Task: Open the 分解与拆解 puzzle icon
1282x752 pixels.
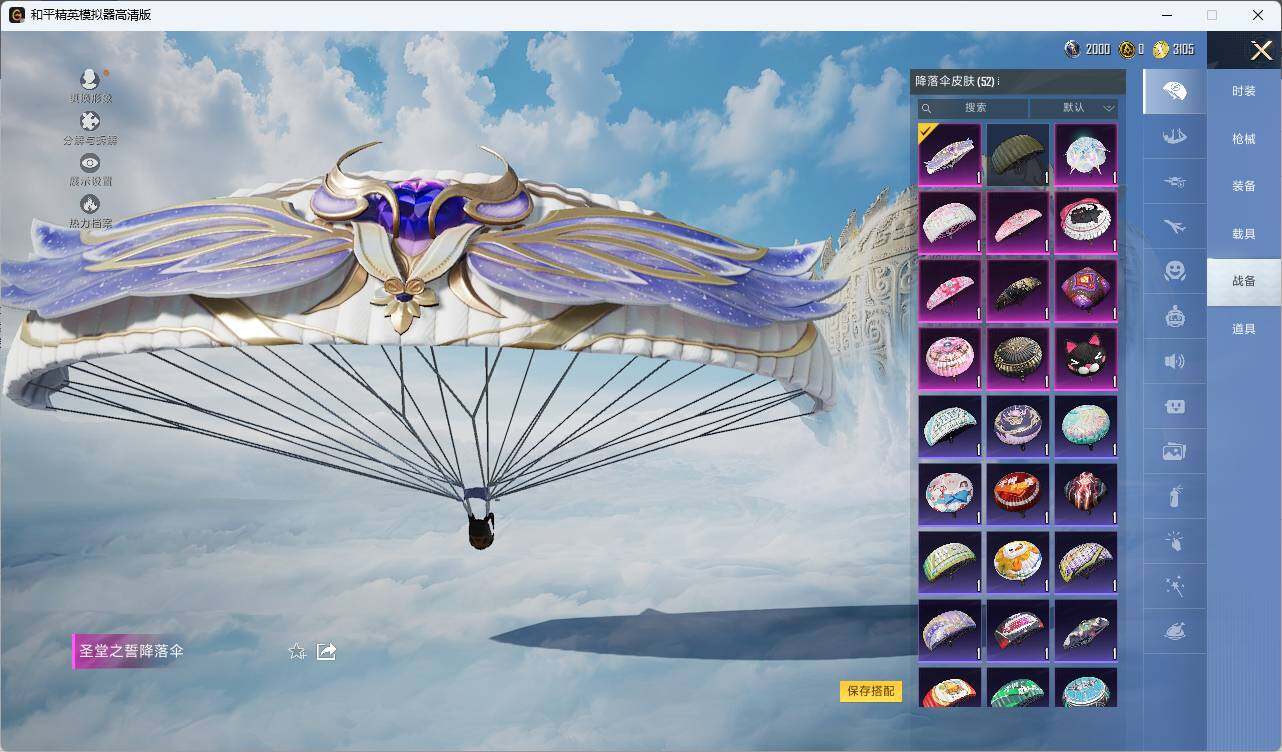Action: tap(90, 121)
